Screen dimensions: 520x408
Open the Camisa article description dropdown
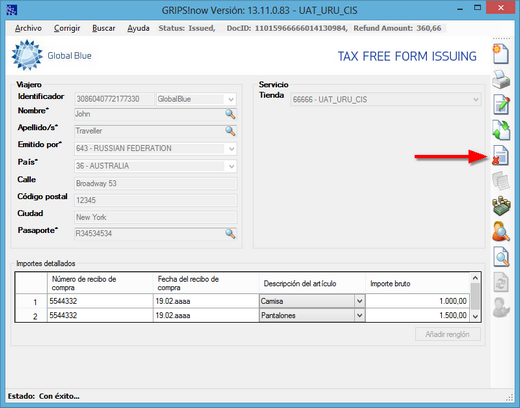click(359, 301)
